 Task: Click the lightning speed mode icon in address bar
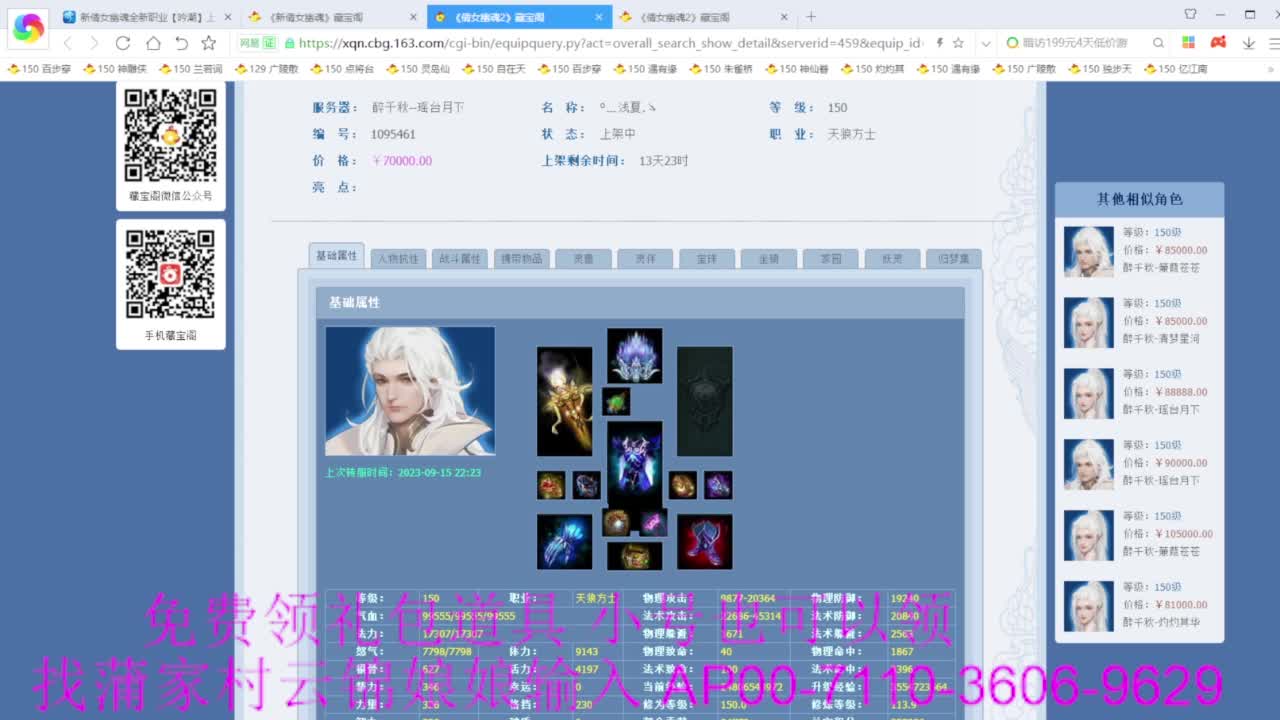coord(938,43)
